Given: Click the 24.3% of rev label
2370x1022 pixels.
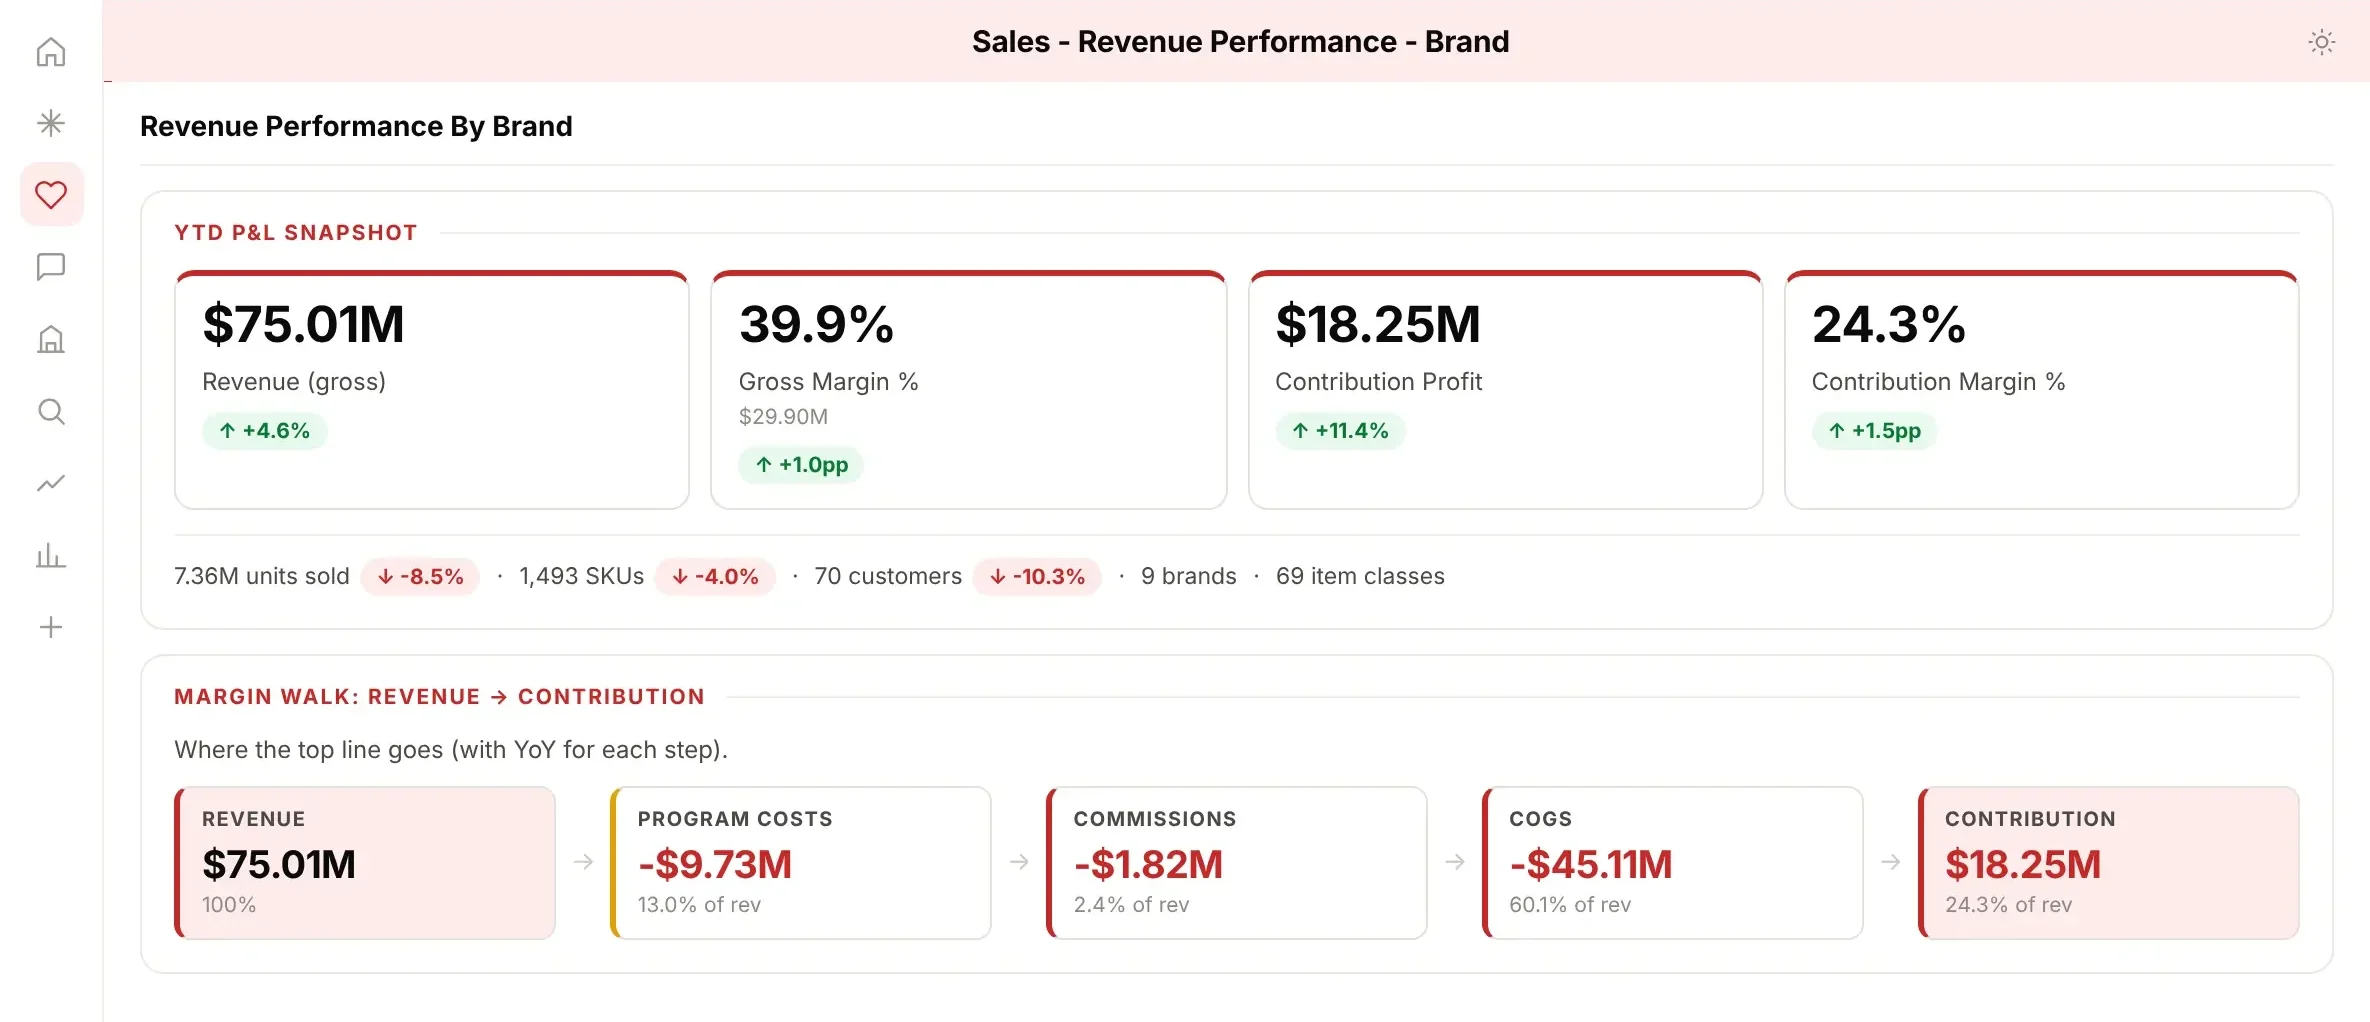Looking at the screenshot, I should (x=2008, y=905).
